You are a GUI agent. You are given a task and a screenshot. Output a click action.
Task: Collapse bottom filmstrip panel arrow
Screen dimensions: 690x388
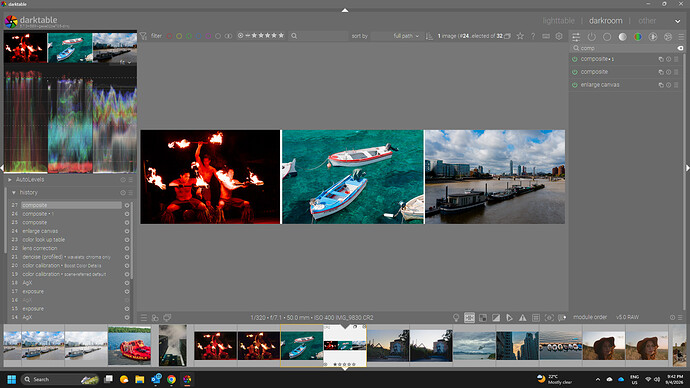345,369
